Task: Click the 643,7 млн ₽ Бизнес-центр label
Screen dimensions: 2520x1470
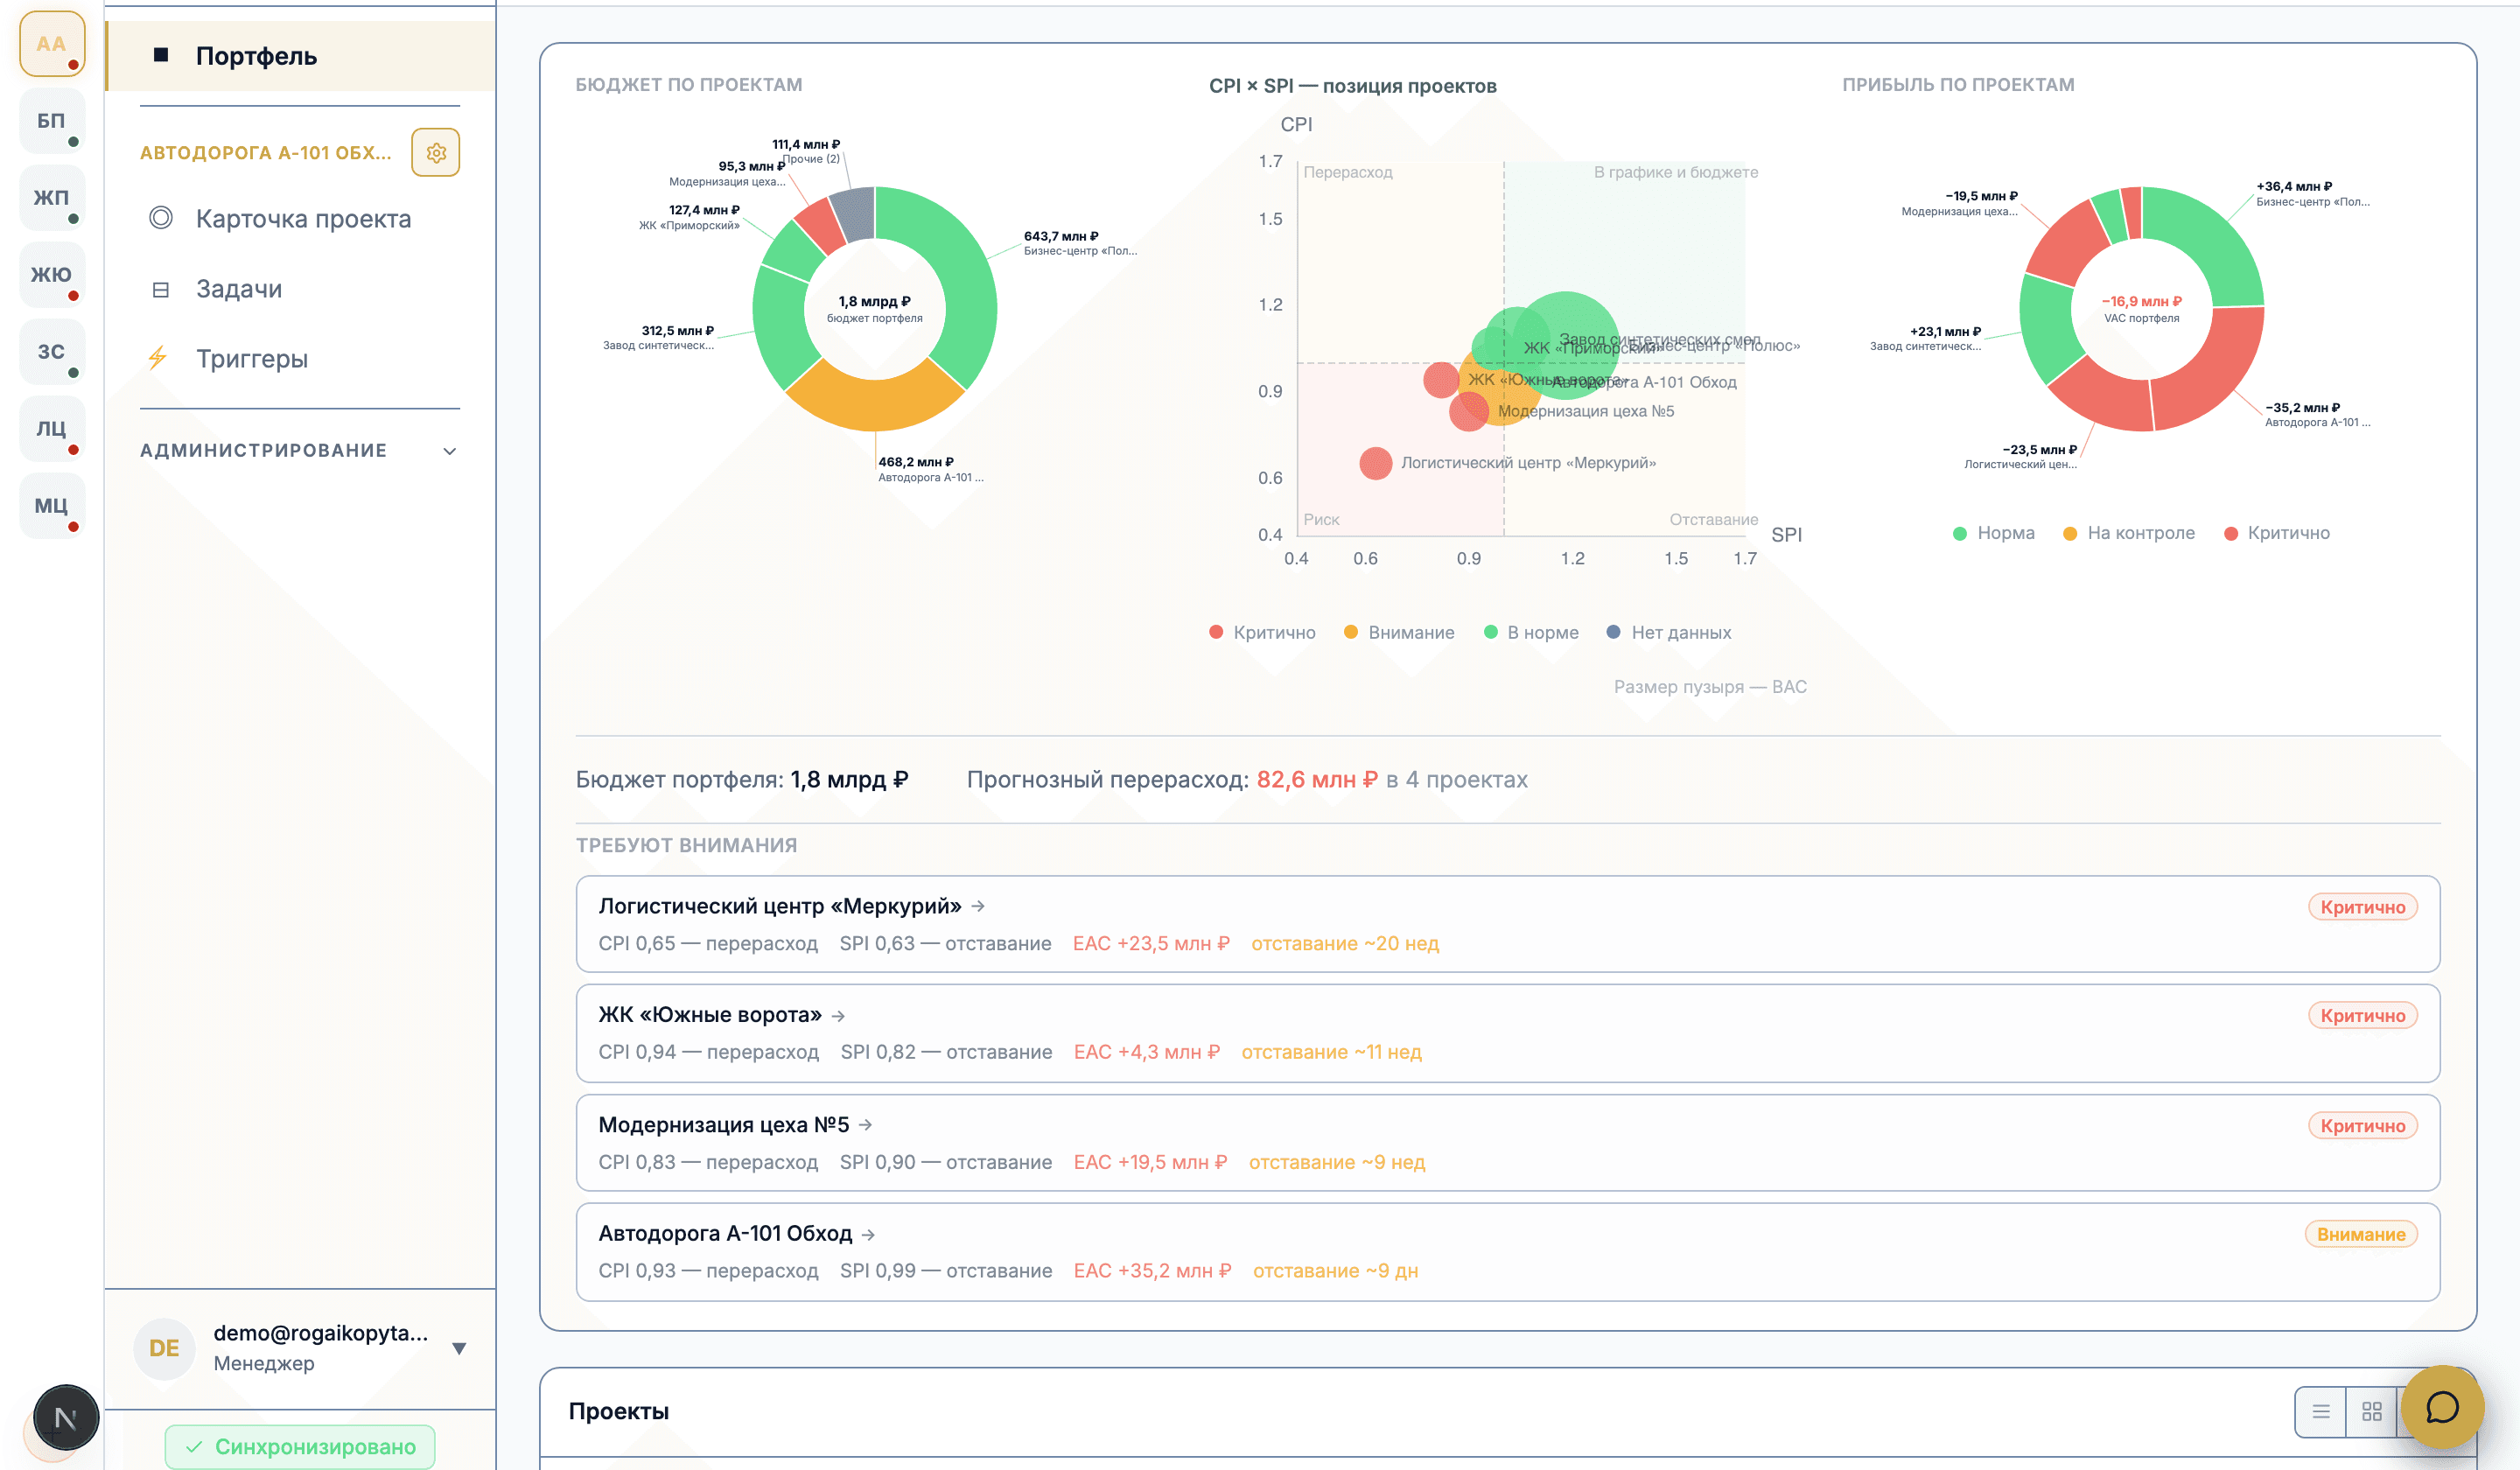Action: [x=1079, y=243]
